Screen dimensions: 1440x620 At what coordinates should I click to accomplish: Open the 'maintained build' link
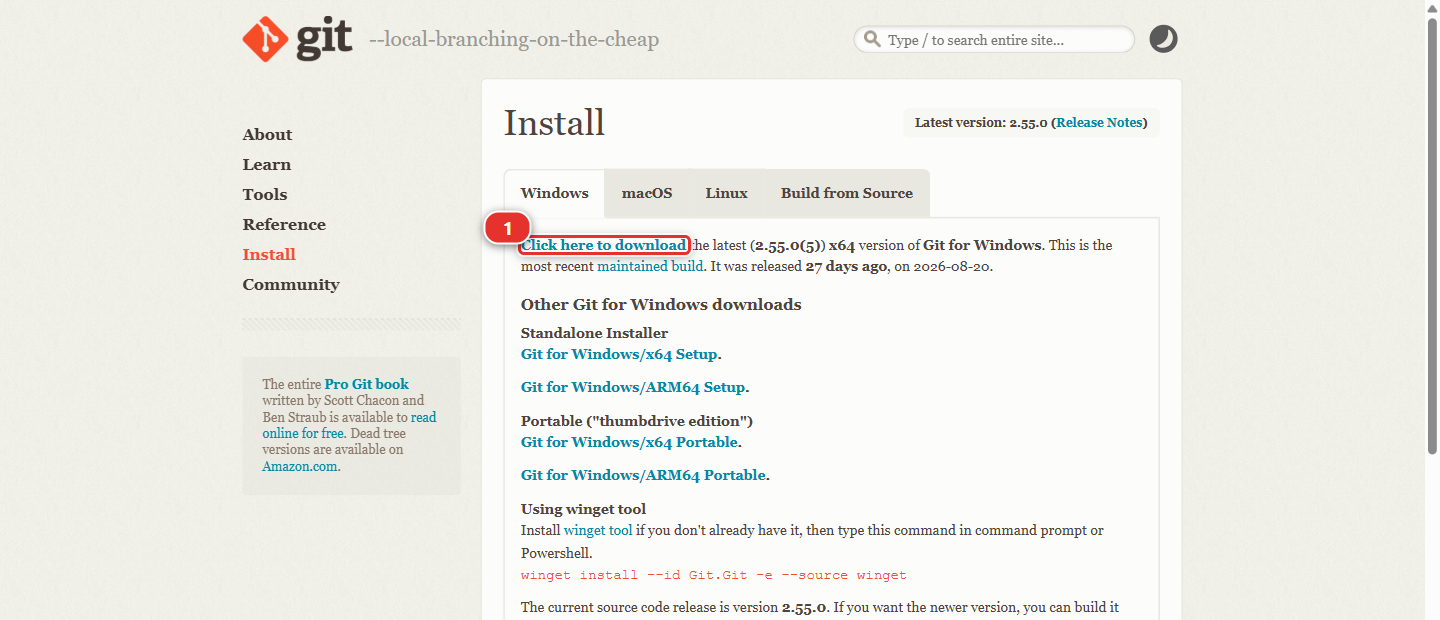click(650, 267)
